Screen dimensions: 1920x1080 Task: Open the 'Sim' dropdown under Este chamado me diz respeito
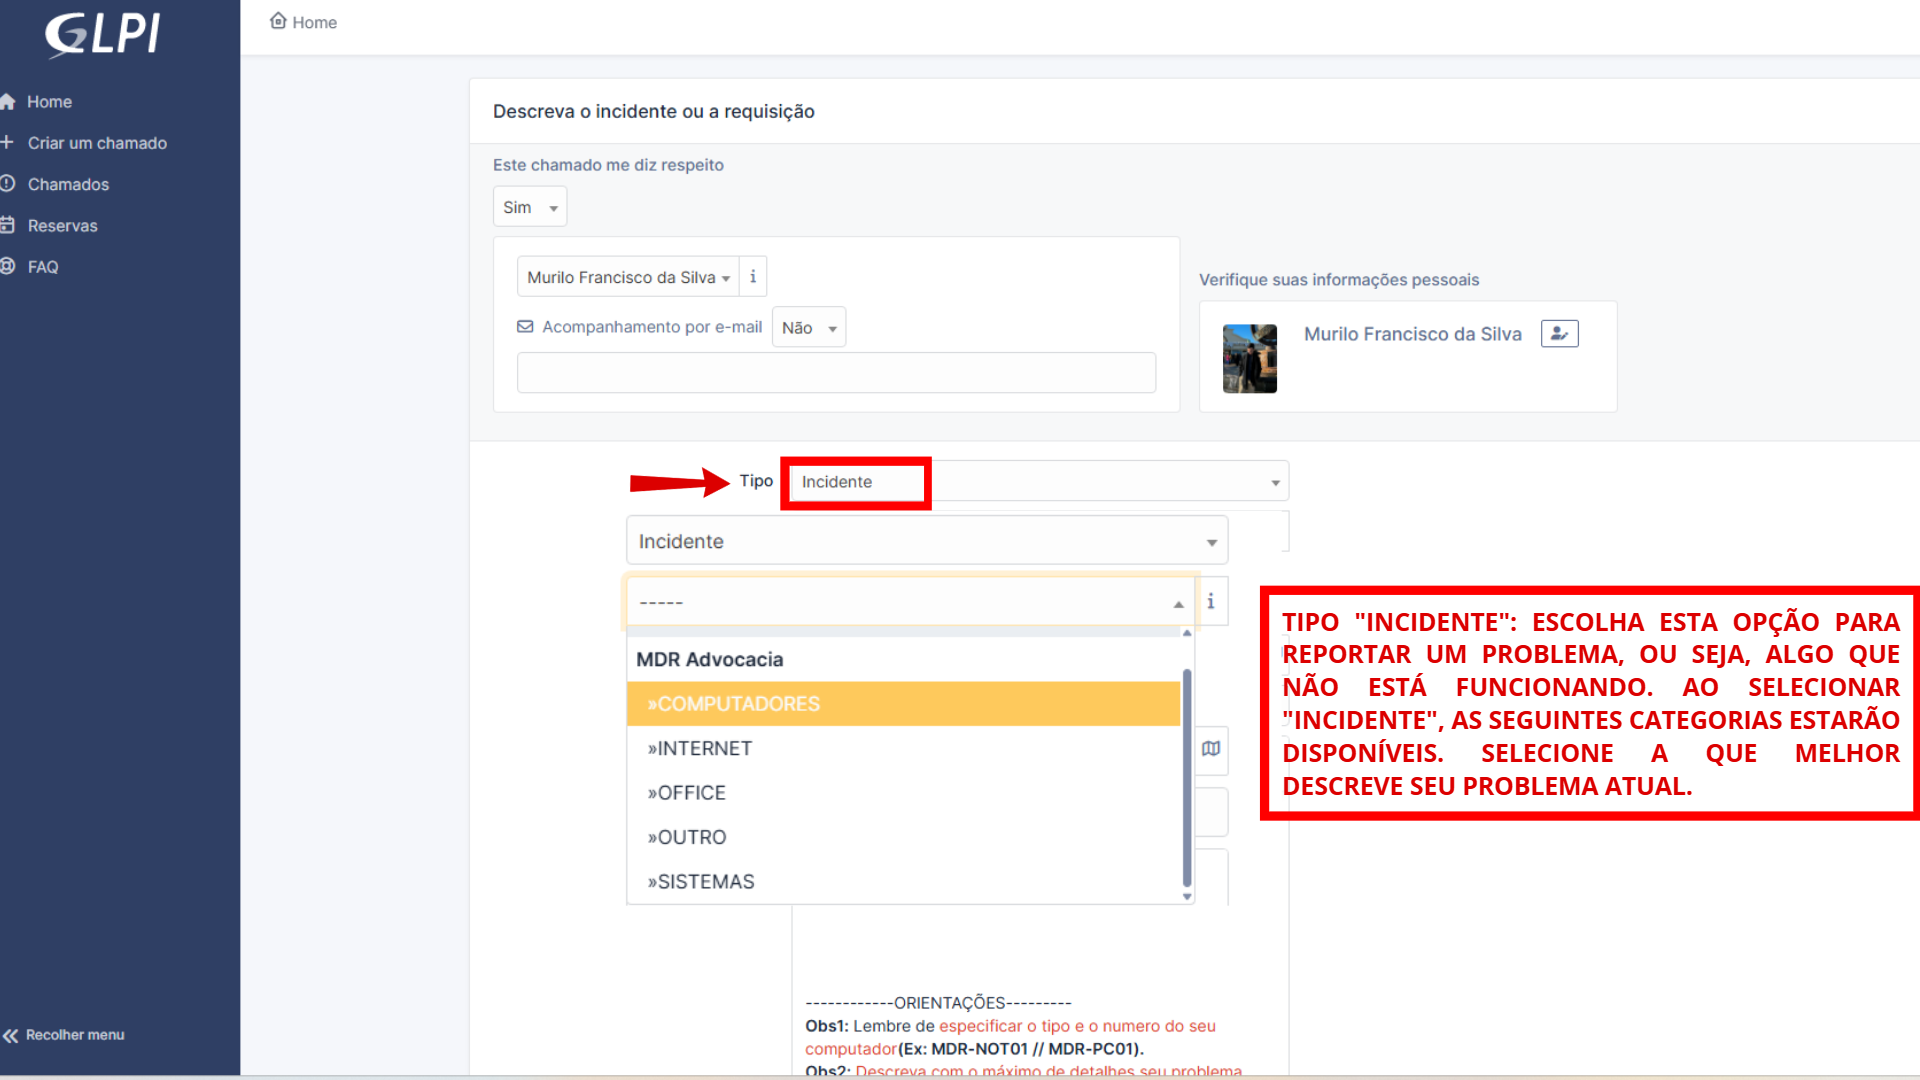pyautogui.click(x=529, y=206)
